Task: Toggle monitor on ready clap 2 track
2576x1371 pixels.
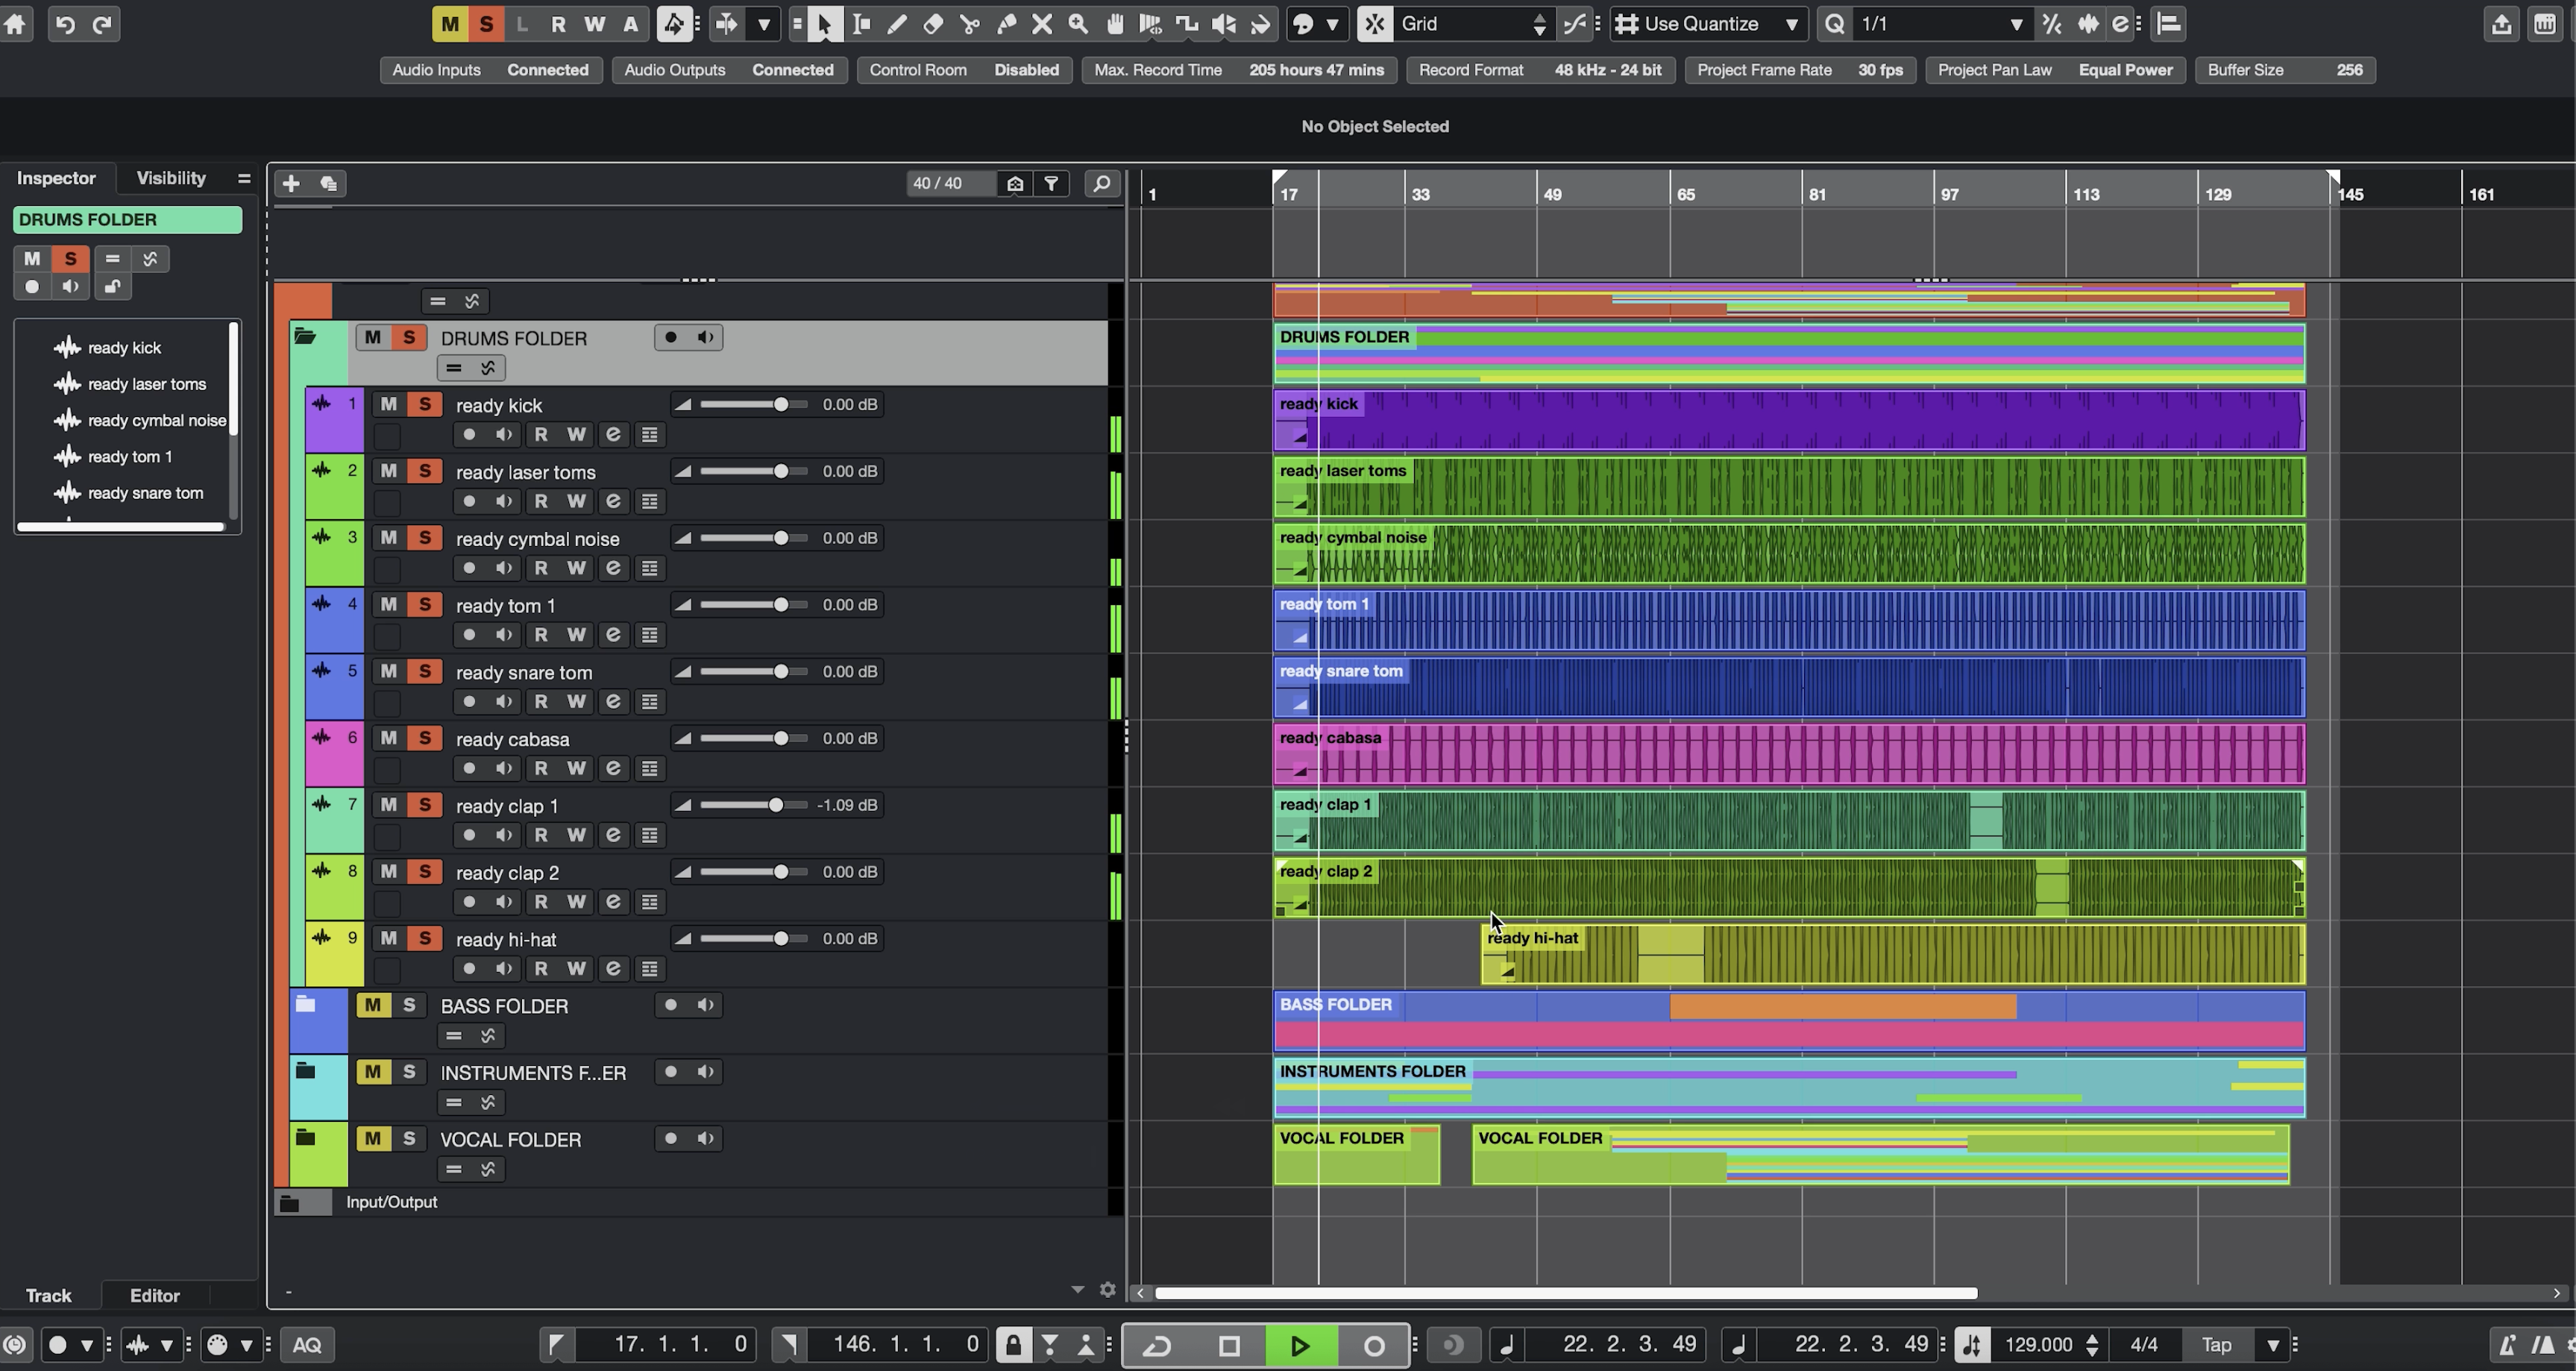Action: pyautogui.click(x=504, y=901)
